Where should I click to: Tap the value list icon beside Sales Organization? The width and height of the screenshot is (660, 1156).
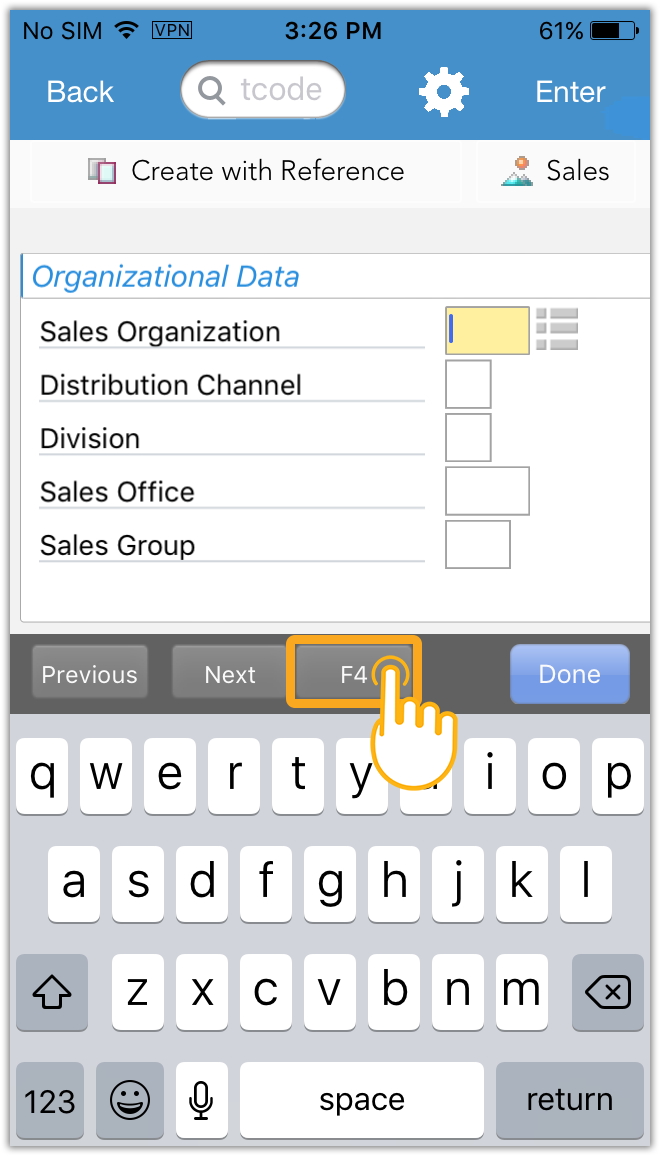[x=557, y=329]
